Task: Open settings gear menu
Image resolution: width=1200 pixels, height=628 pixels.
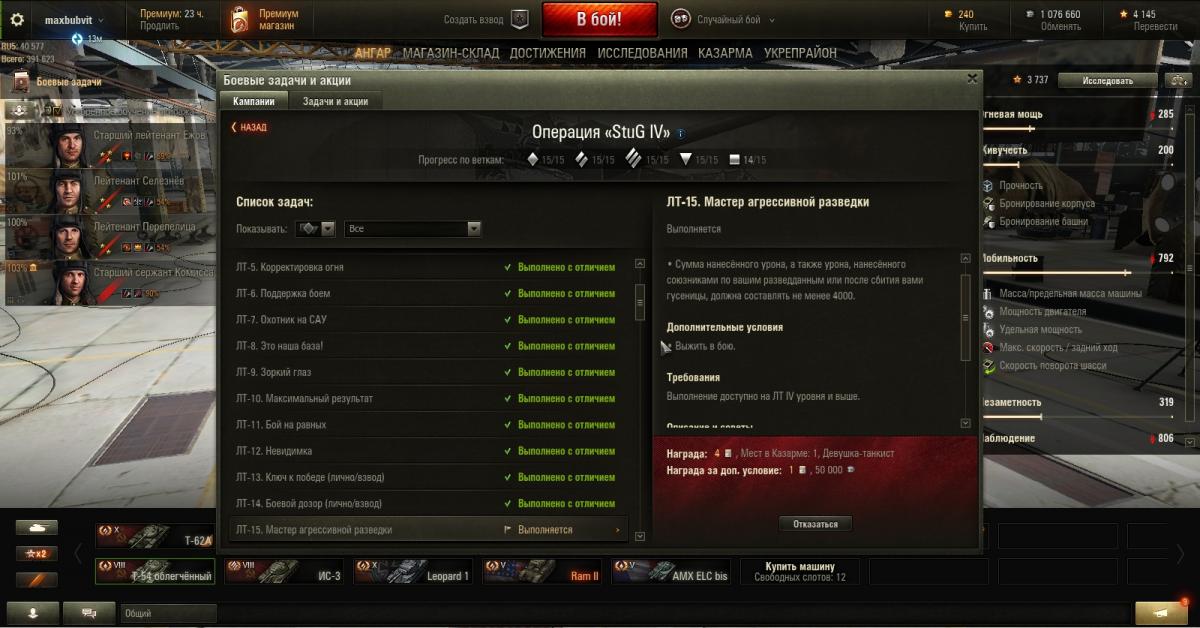Action: (18, 20)
